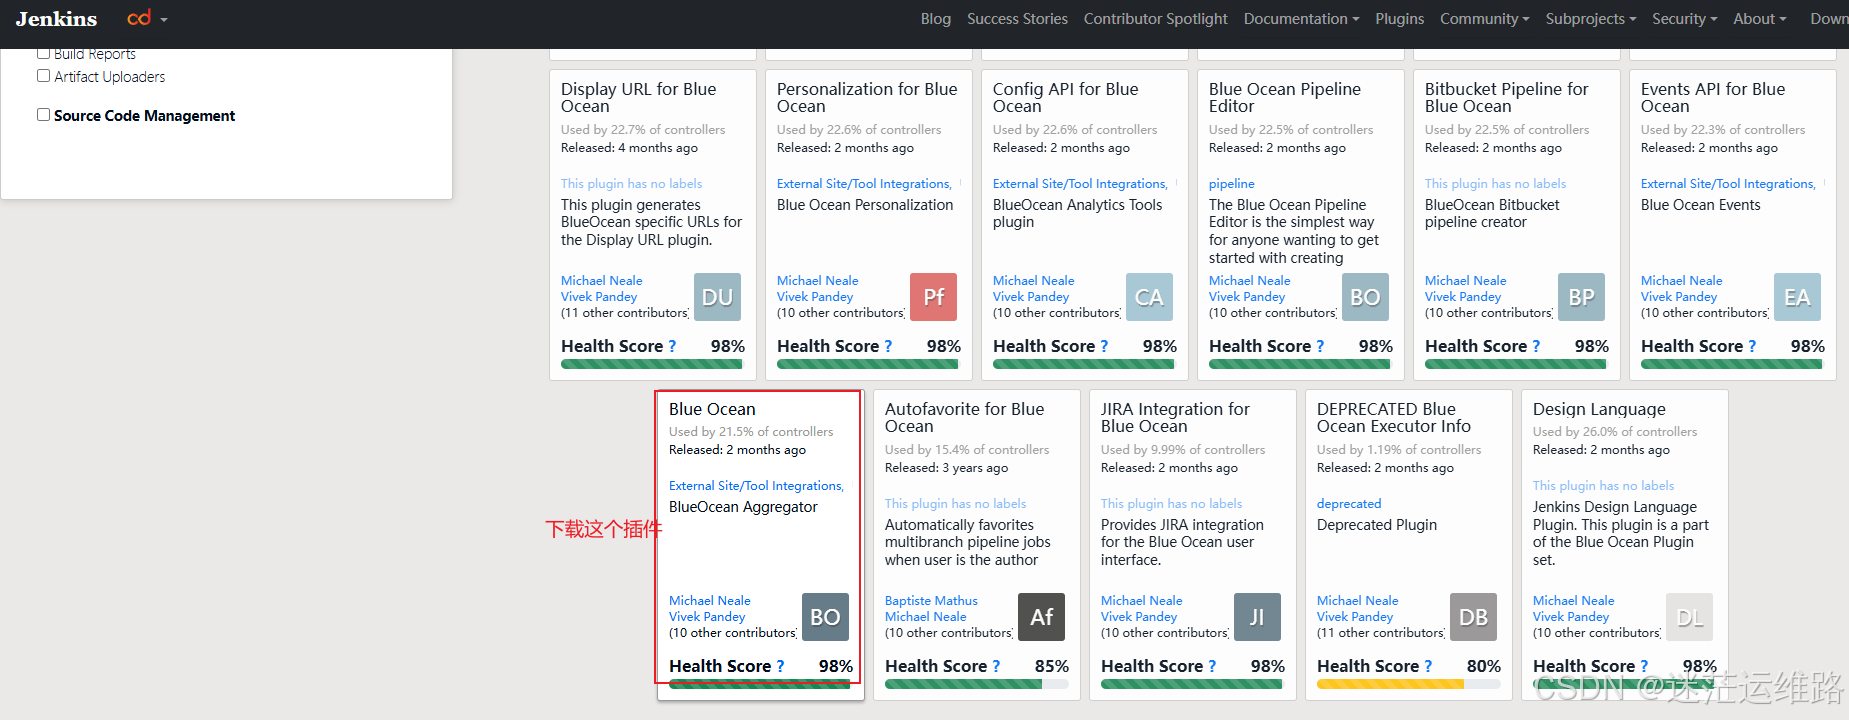Click the BO icon on Blue Ocean Aggregator card
This screenshot has width=1849, height=720.
coord(825,617)
